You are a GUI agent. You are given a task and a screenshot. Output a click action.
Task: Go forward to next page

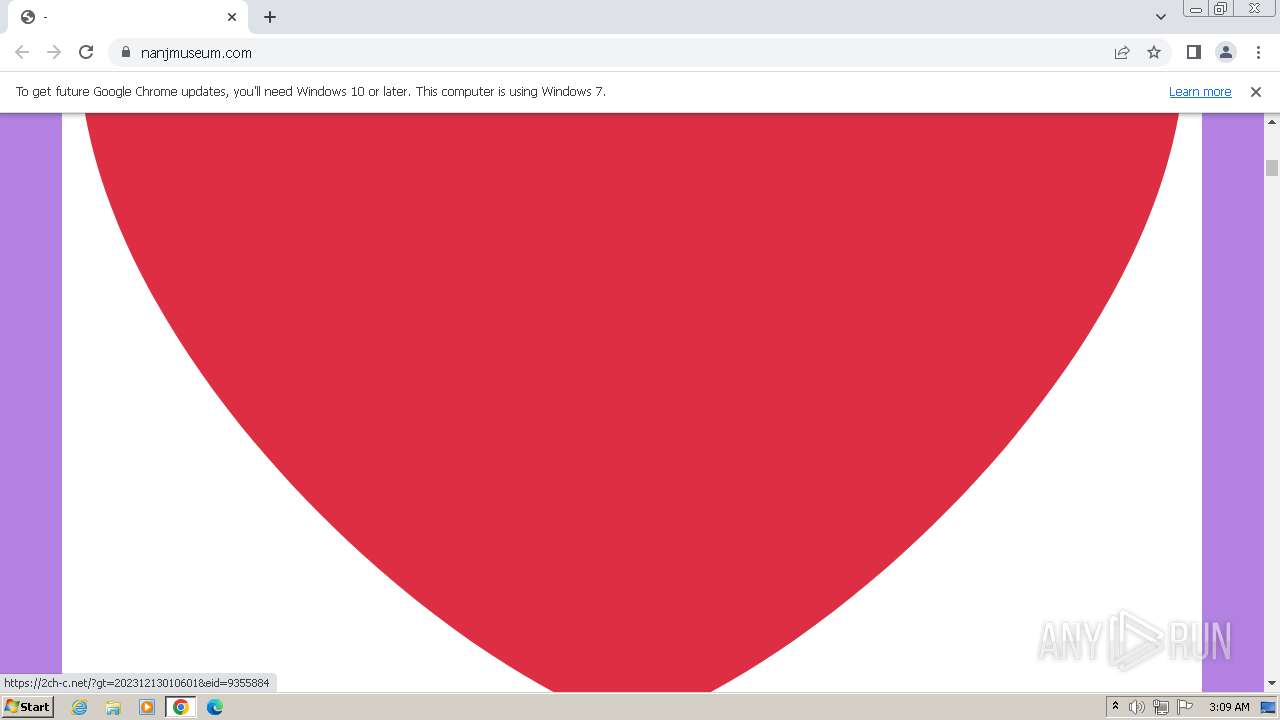pos(54,52)
